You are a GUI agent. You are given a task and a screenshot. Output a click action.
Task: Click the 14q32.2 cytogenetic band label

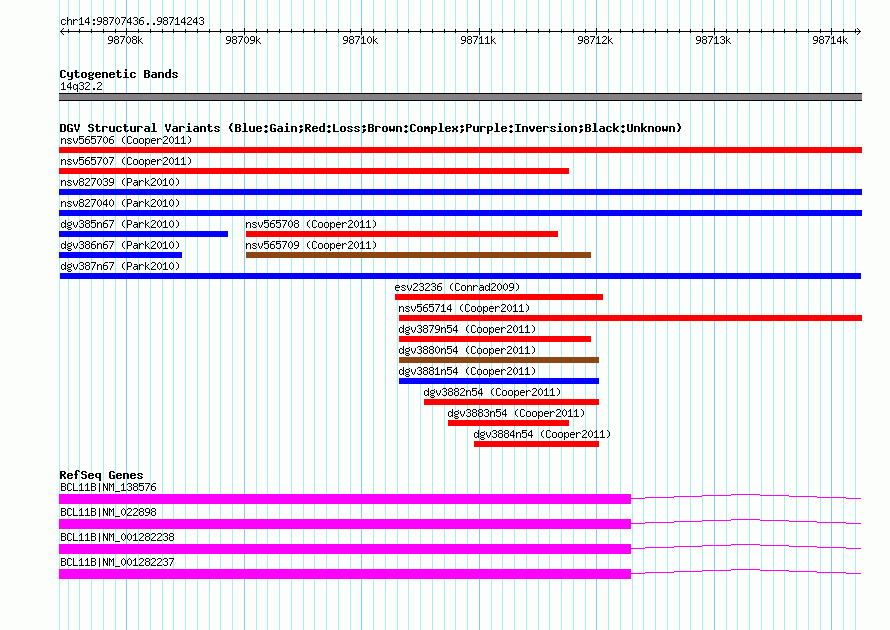point(81,86)
